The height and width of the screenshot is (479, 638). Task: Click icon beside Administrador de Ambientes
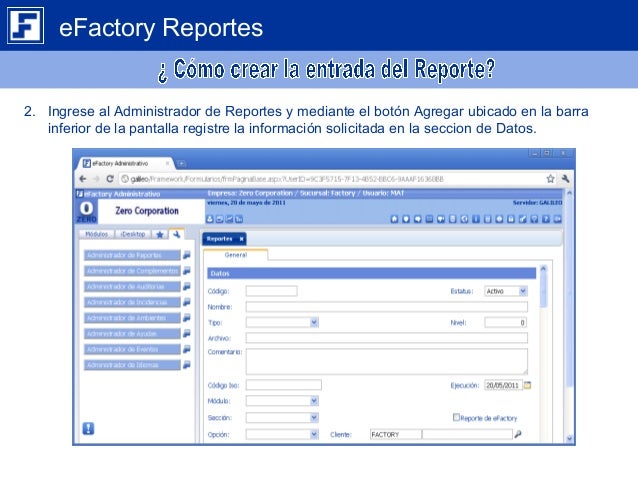pos(186,317)
